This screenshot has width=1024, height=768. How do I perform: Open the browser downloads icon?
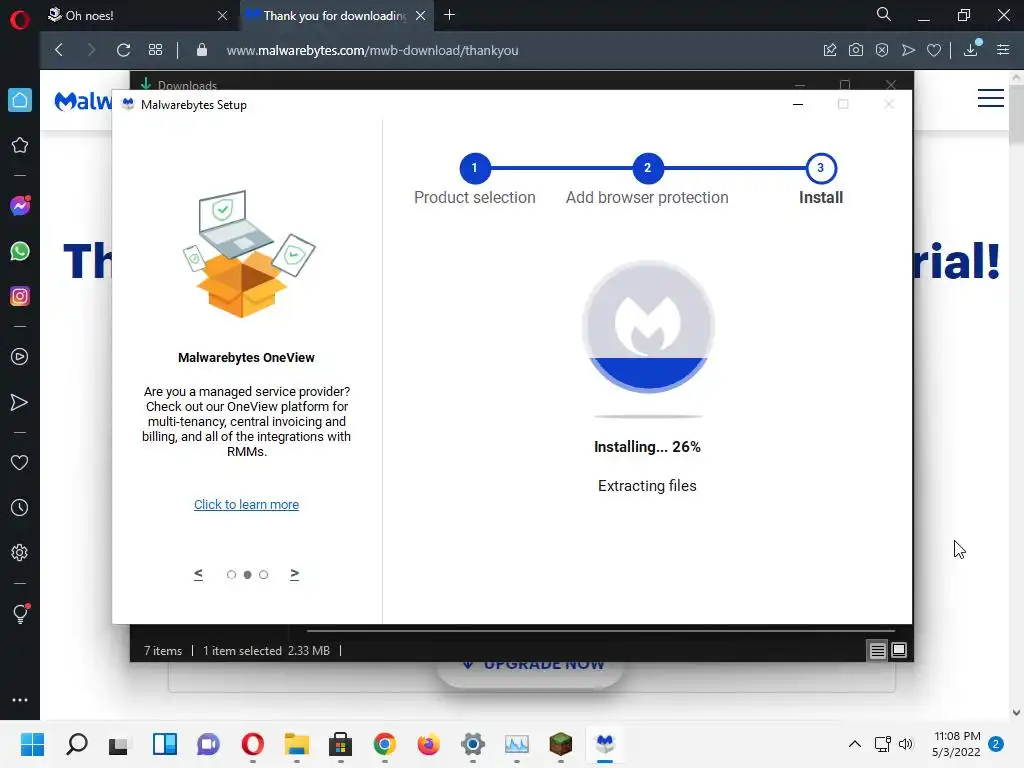(971, 49)
